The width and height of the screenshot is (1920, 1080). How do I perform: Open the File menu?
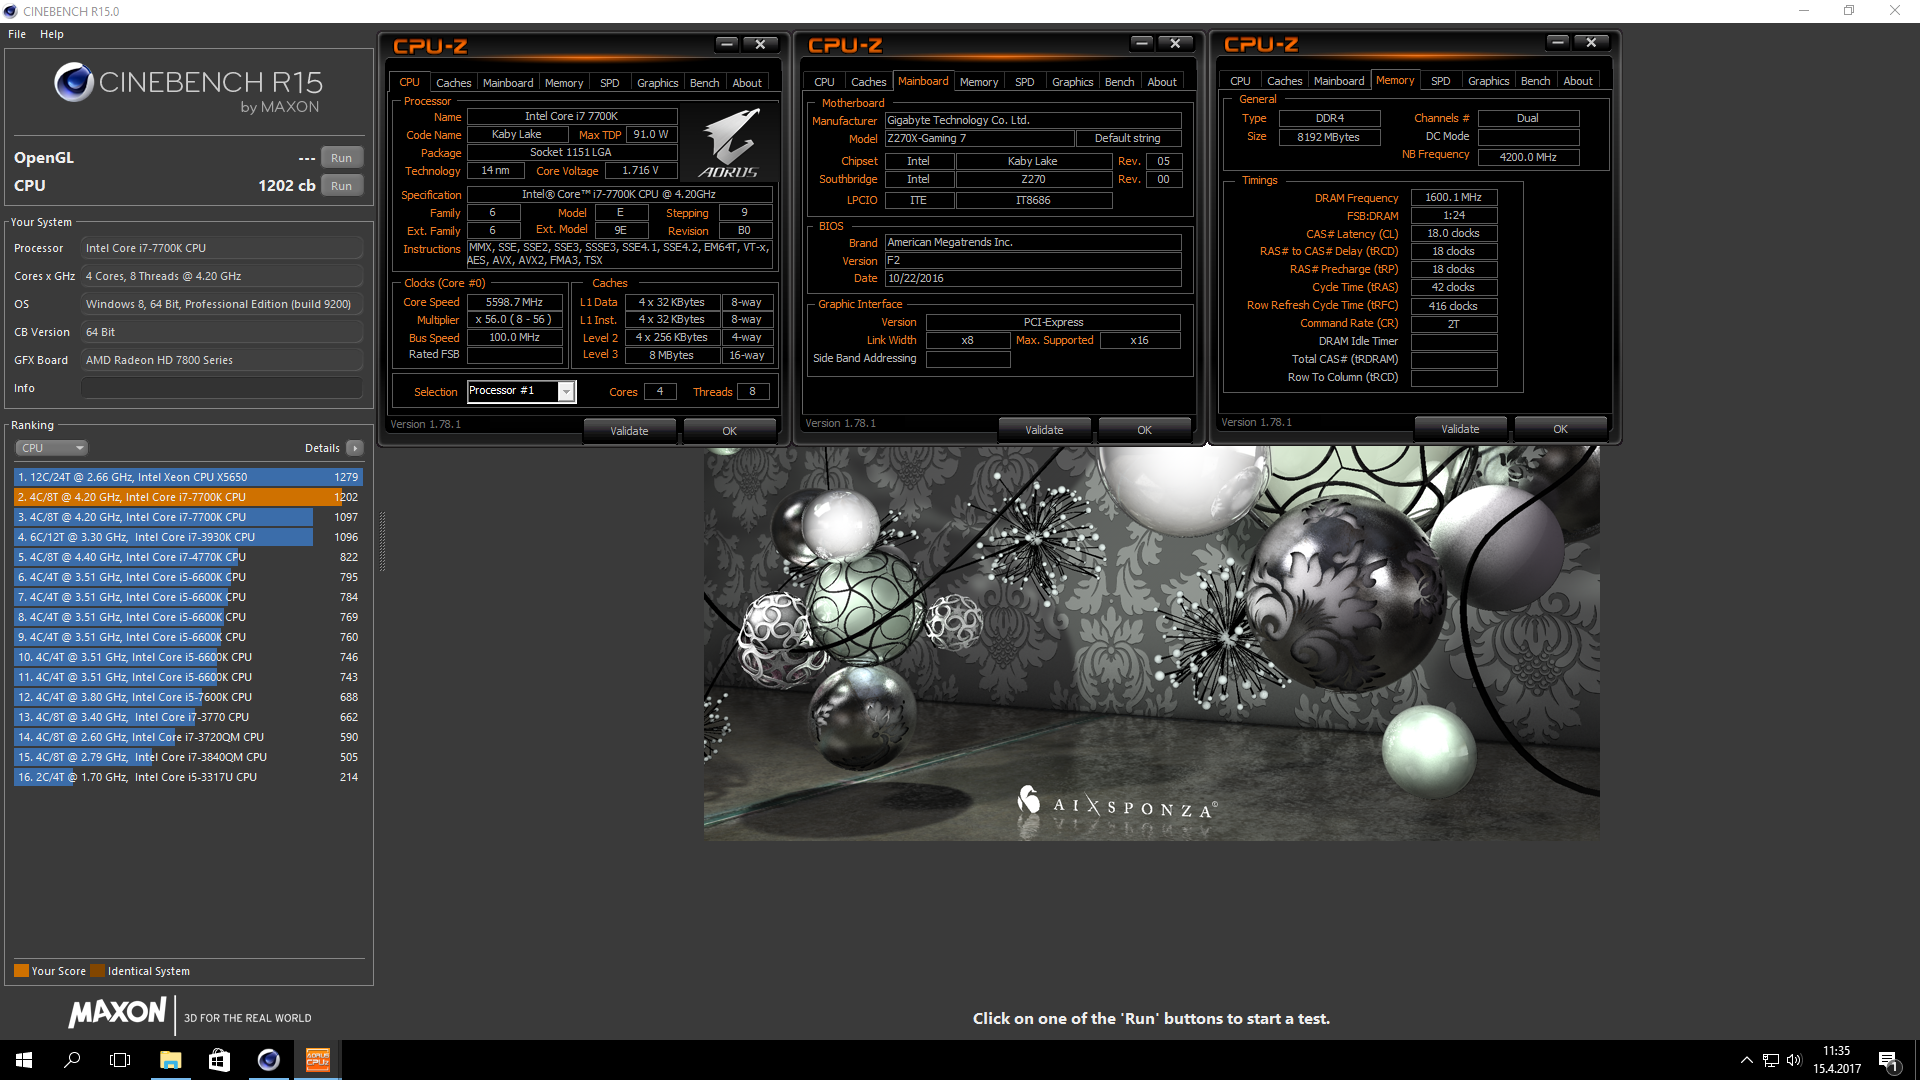(x=17, y=34)
